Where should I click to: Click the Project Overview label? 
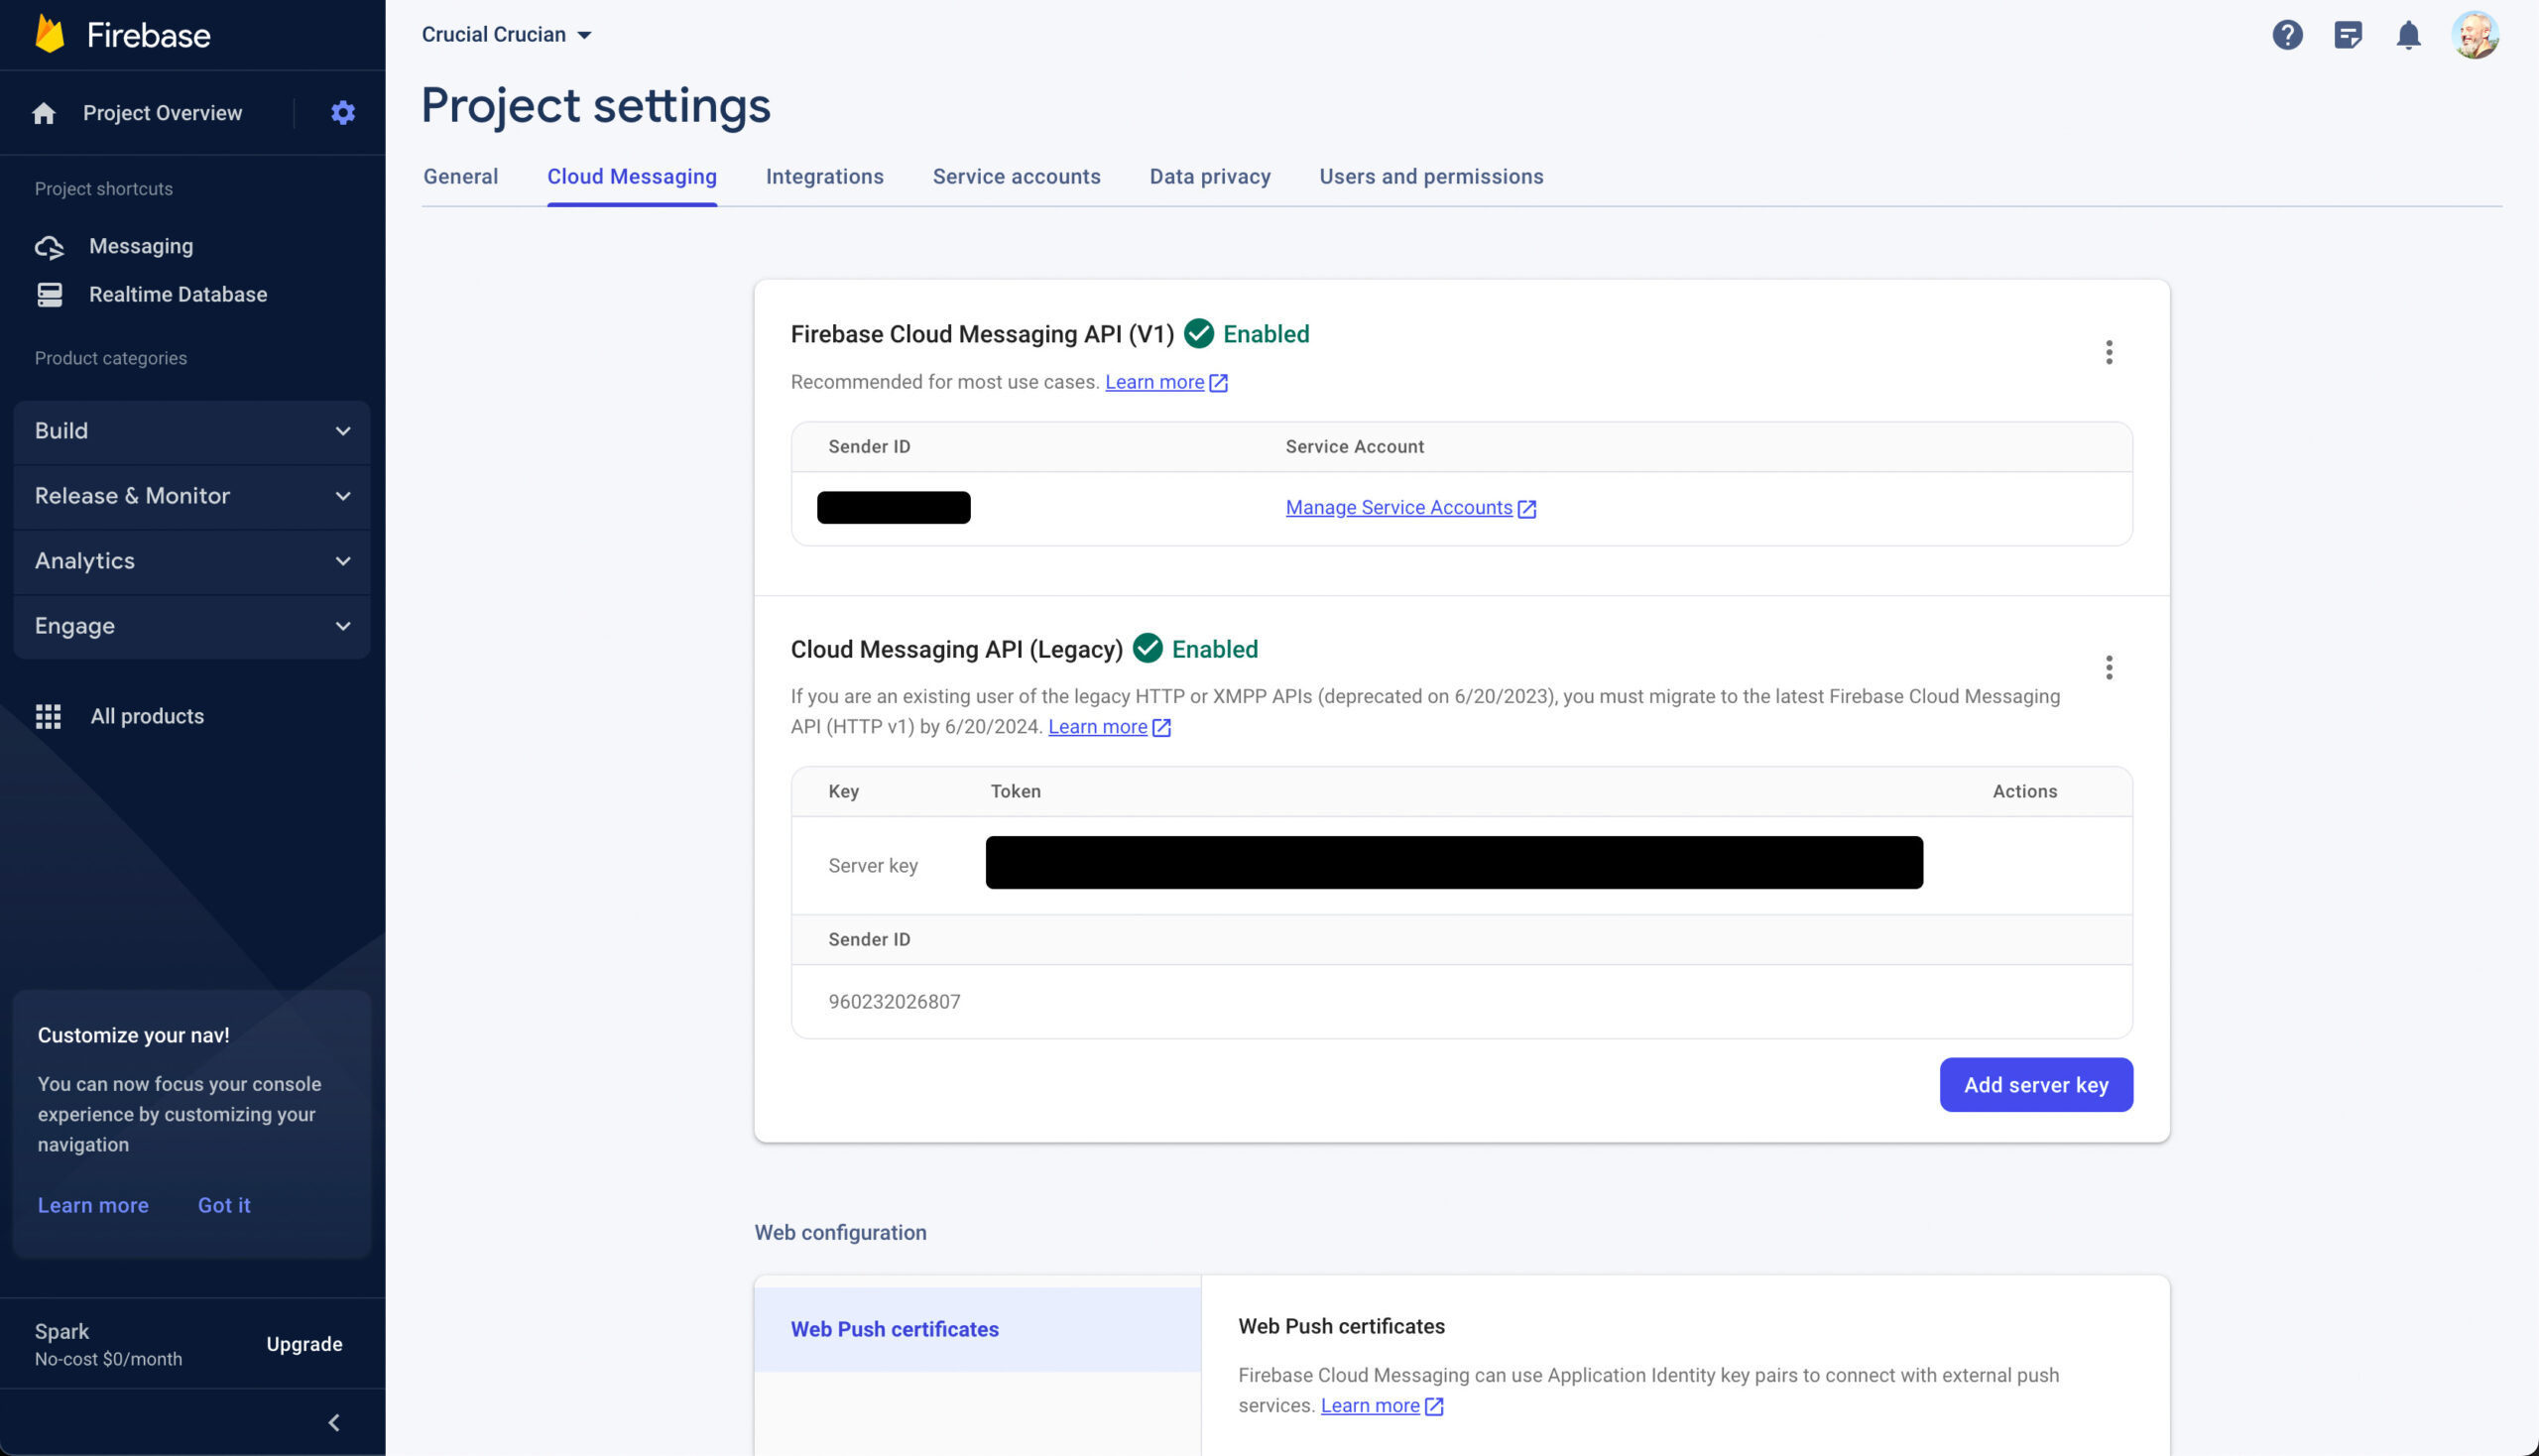[x=162, y=113]
